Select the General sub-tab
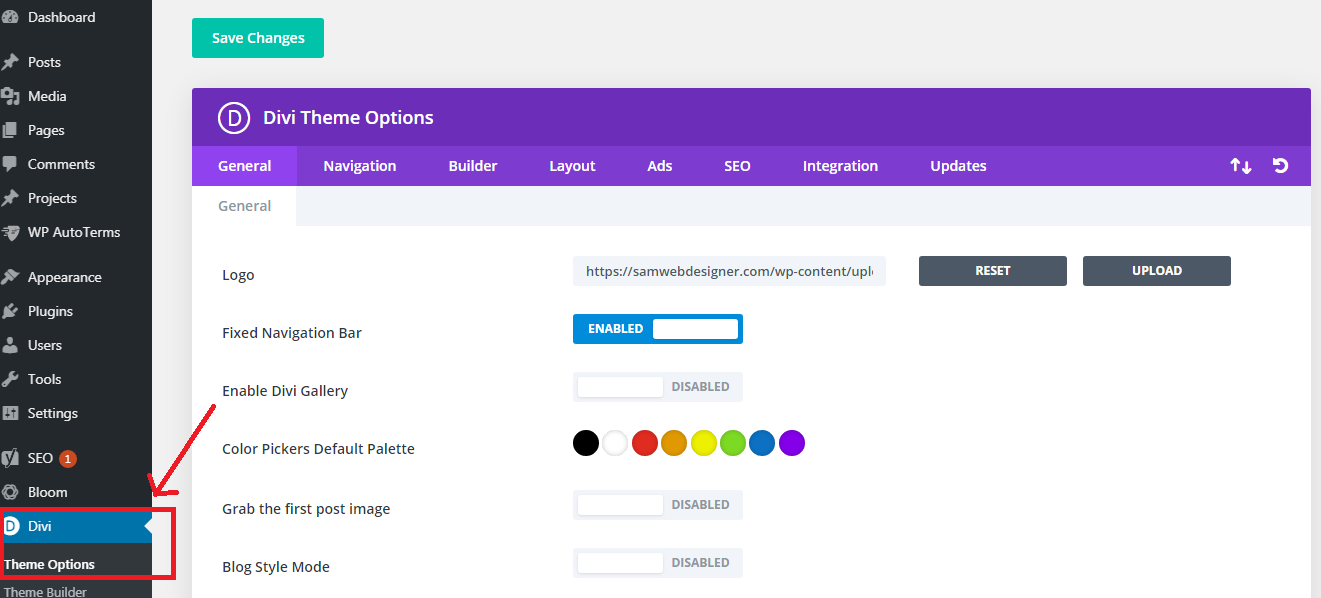Viewport: 1321px width, 598px height. (245, 206)
